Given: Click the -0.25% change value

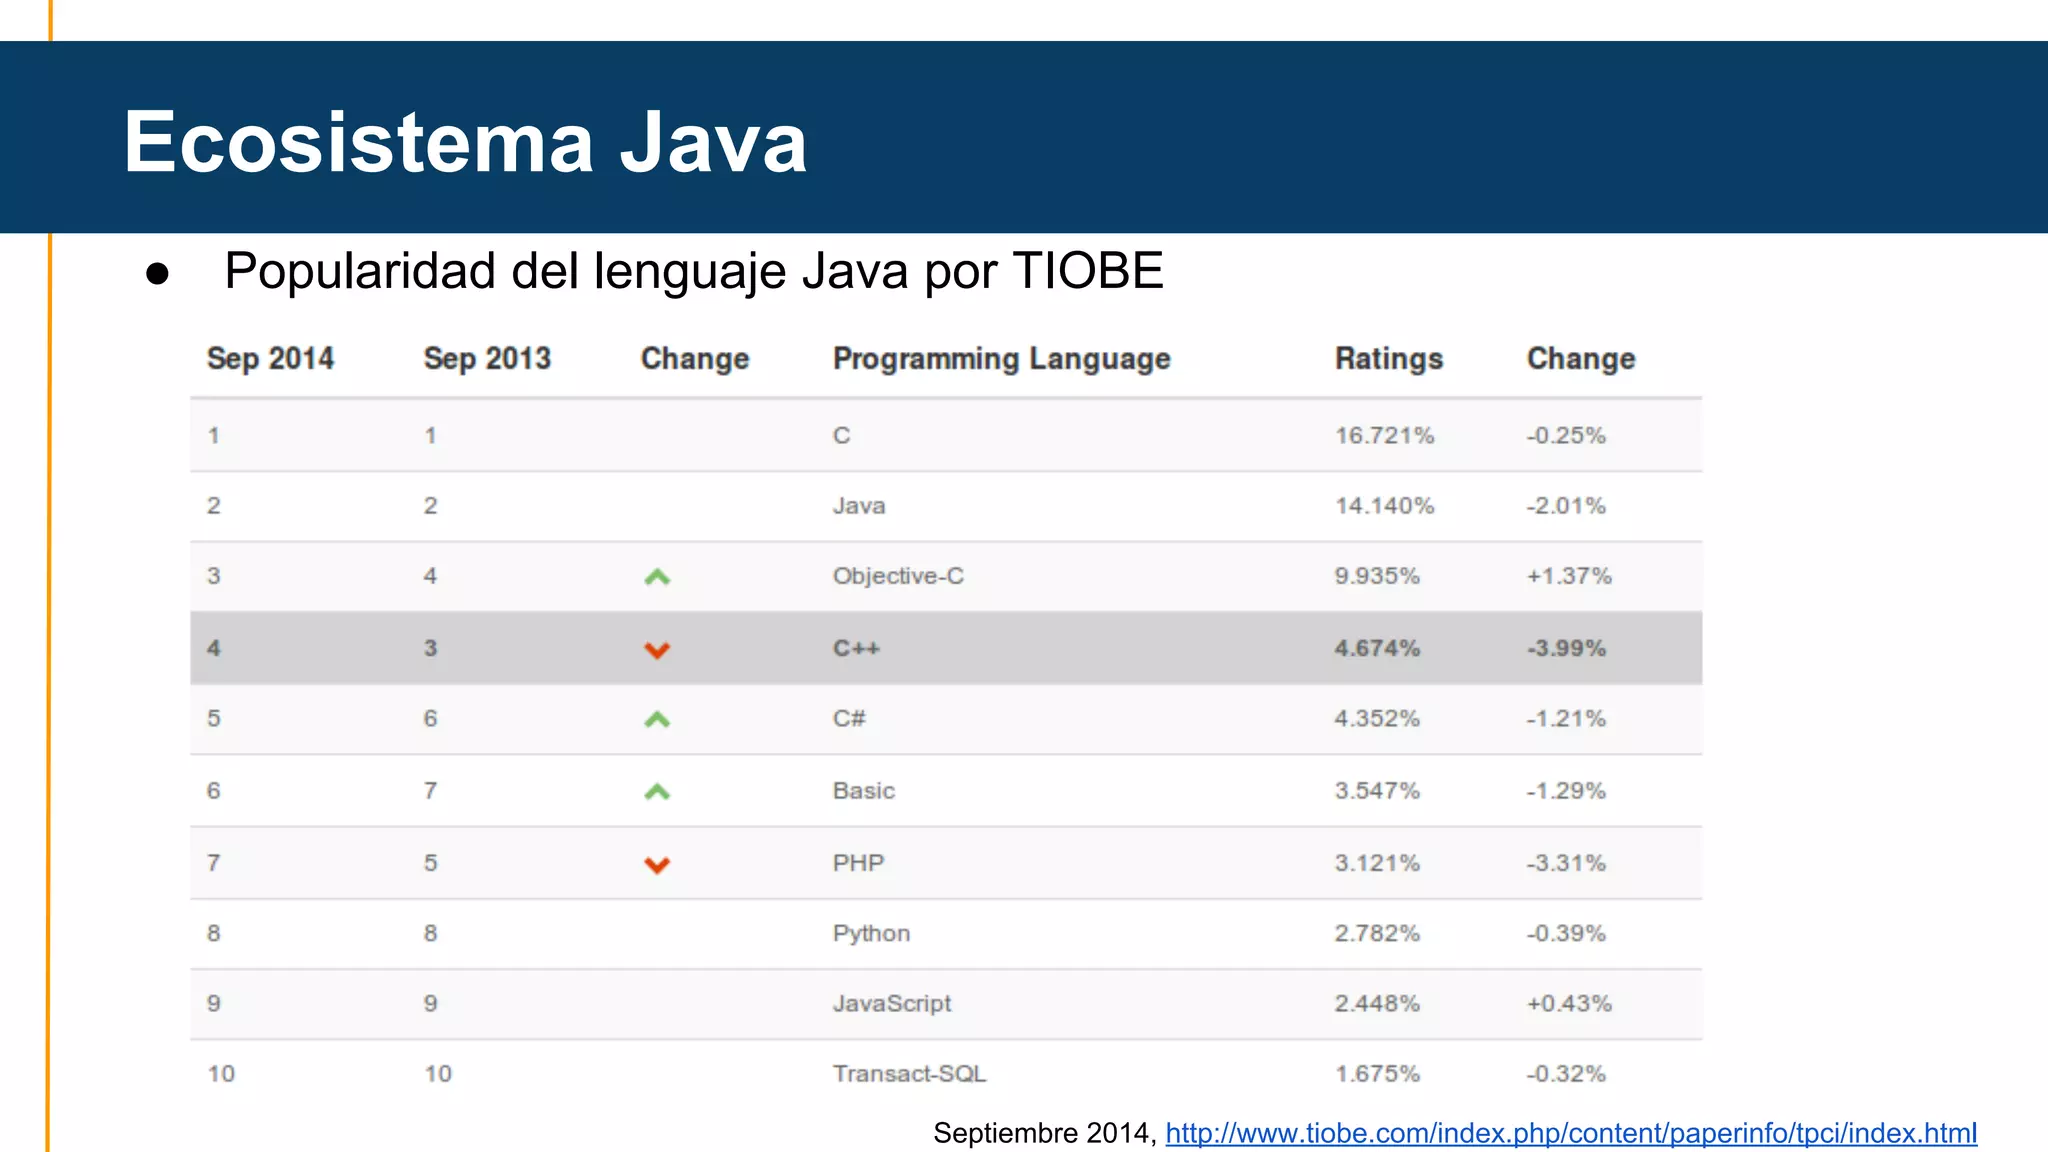Looking at the screenshot, I should click(1566, 436).
